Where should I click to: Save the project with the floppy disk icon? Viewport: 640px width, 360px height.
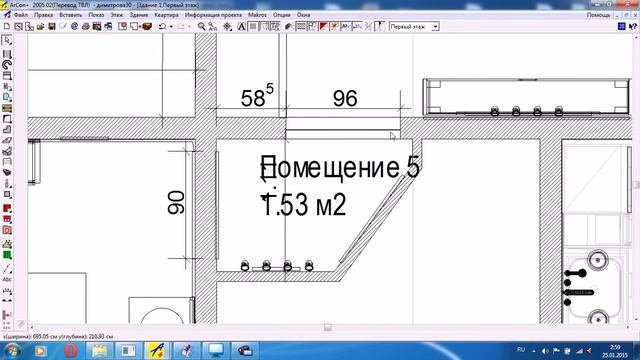(51, 27)
